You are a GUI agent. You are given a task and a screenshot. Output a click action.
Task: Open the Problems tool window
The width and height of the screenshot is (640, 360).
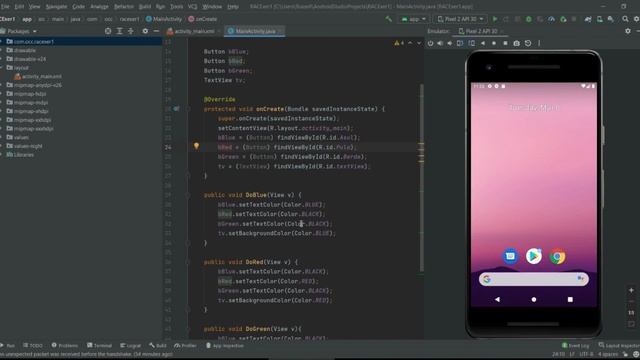(x=64, y=346)
